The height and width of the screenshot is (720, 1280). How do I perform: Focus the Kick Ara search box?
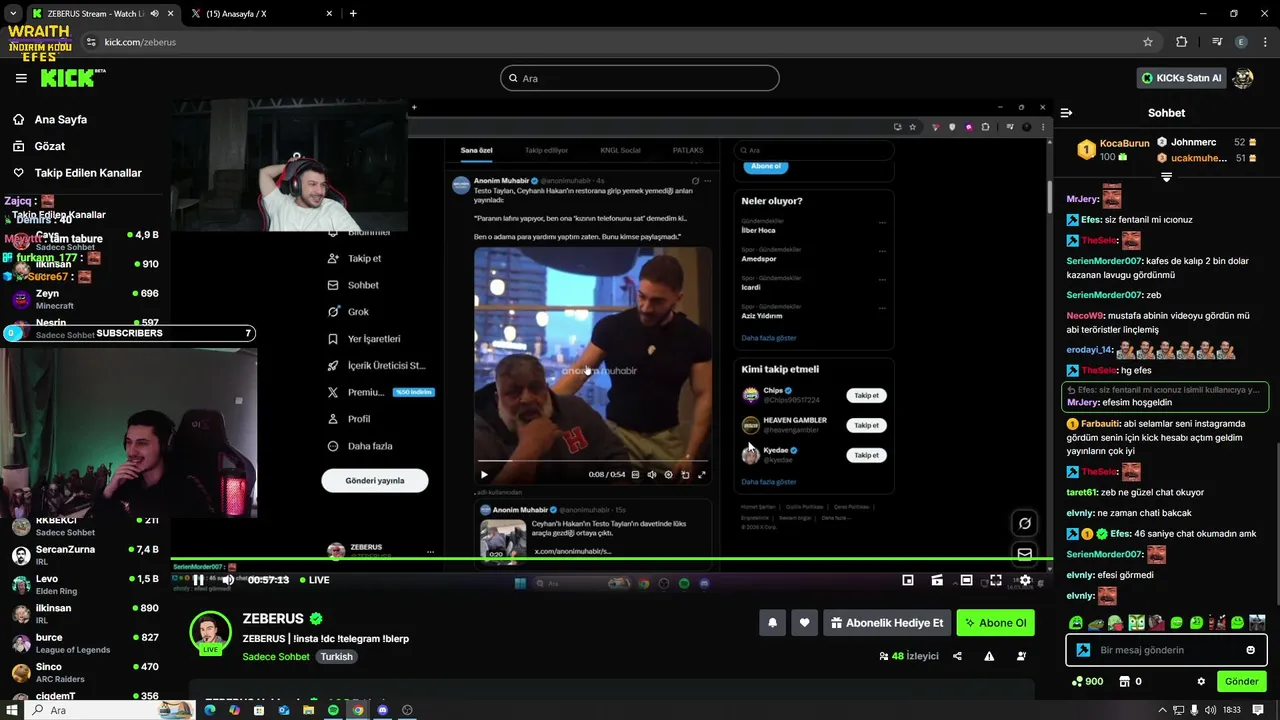(x=640, y=78)
